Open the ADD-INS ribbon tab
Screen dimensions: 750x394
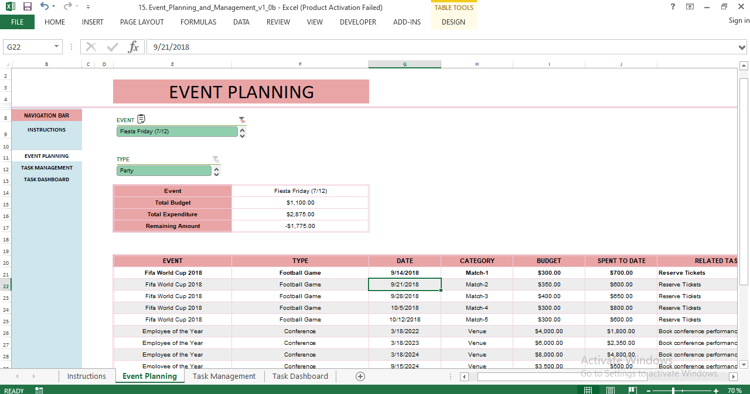coord(407,22)
